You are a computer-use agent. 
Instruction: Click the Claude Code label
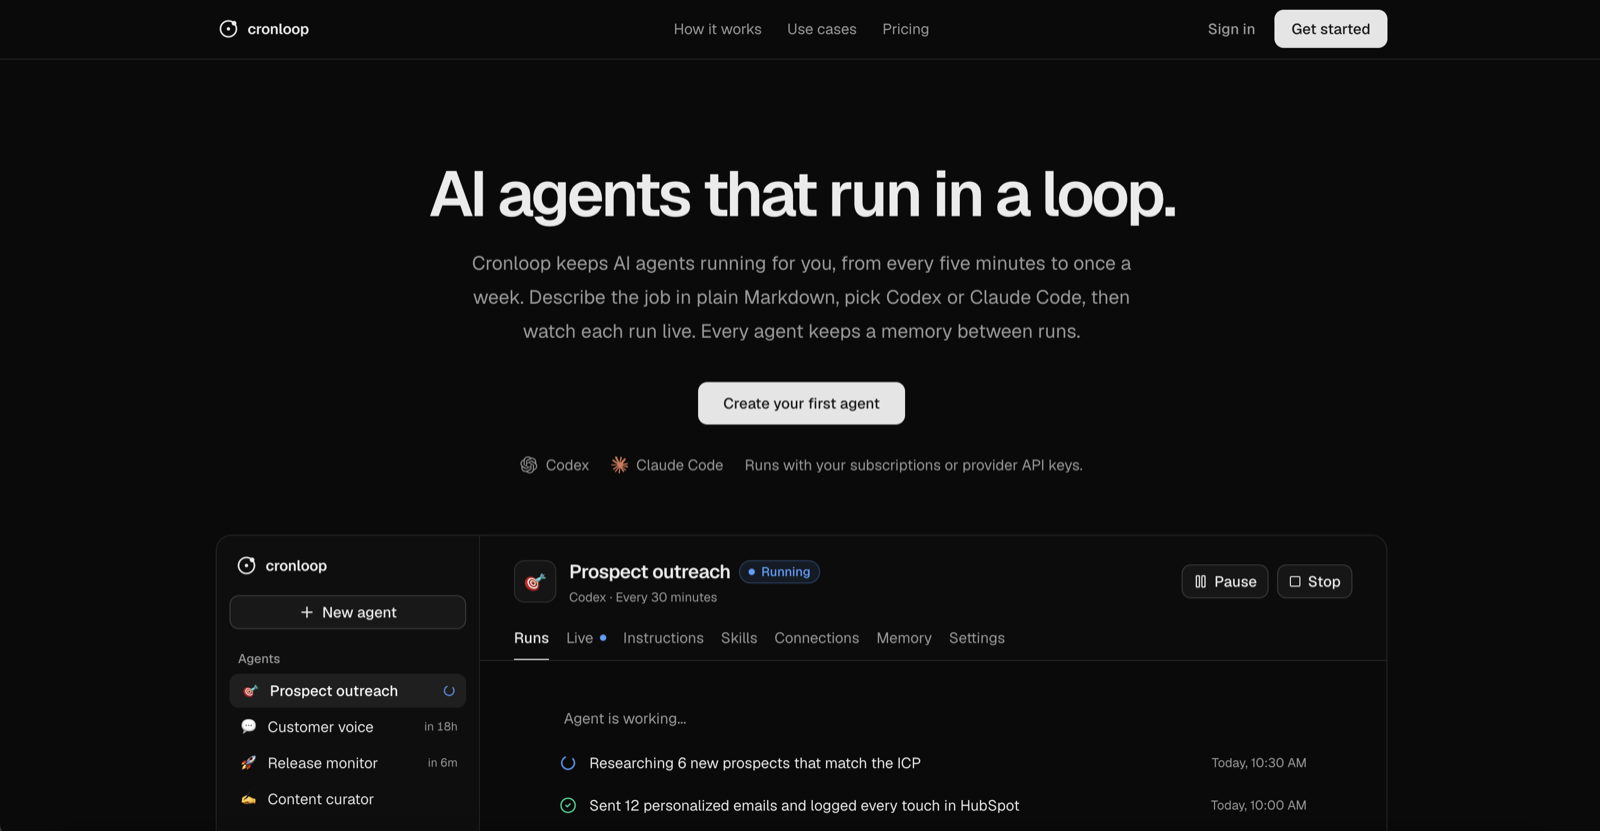[679, 465]
